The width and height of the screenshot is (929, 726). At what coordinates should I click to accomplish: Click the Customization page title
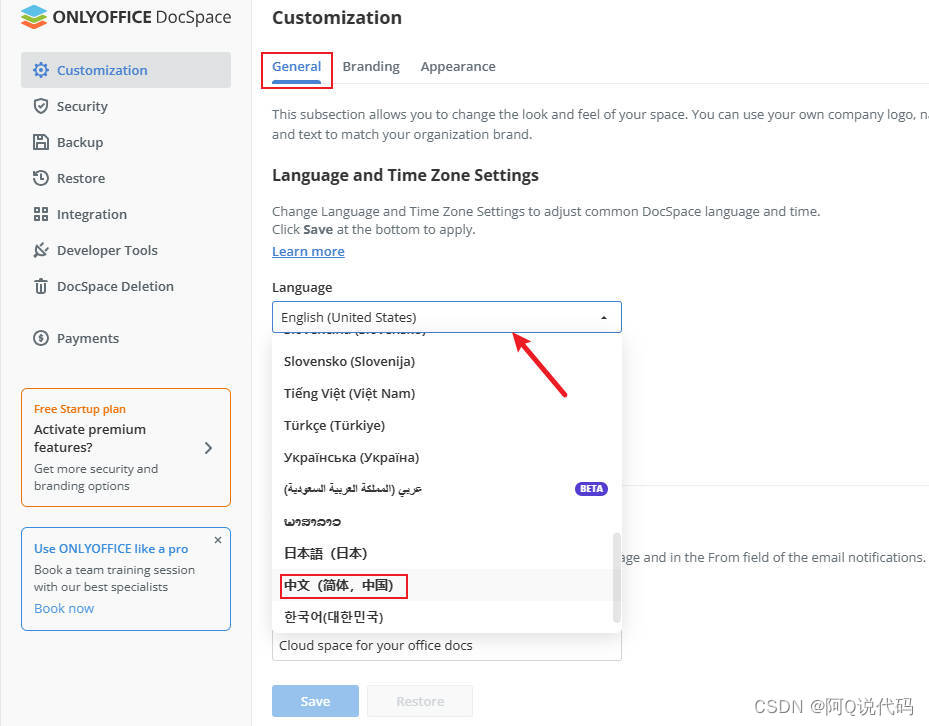pyautogui.click(x=337, y=18)
